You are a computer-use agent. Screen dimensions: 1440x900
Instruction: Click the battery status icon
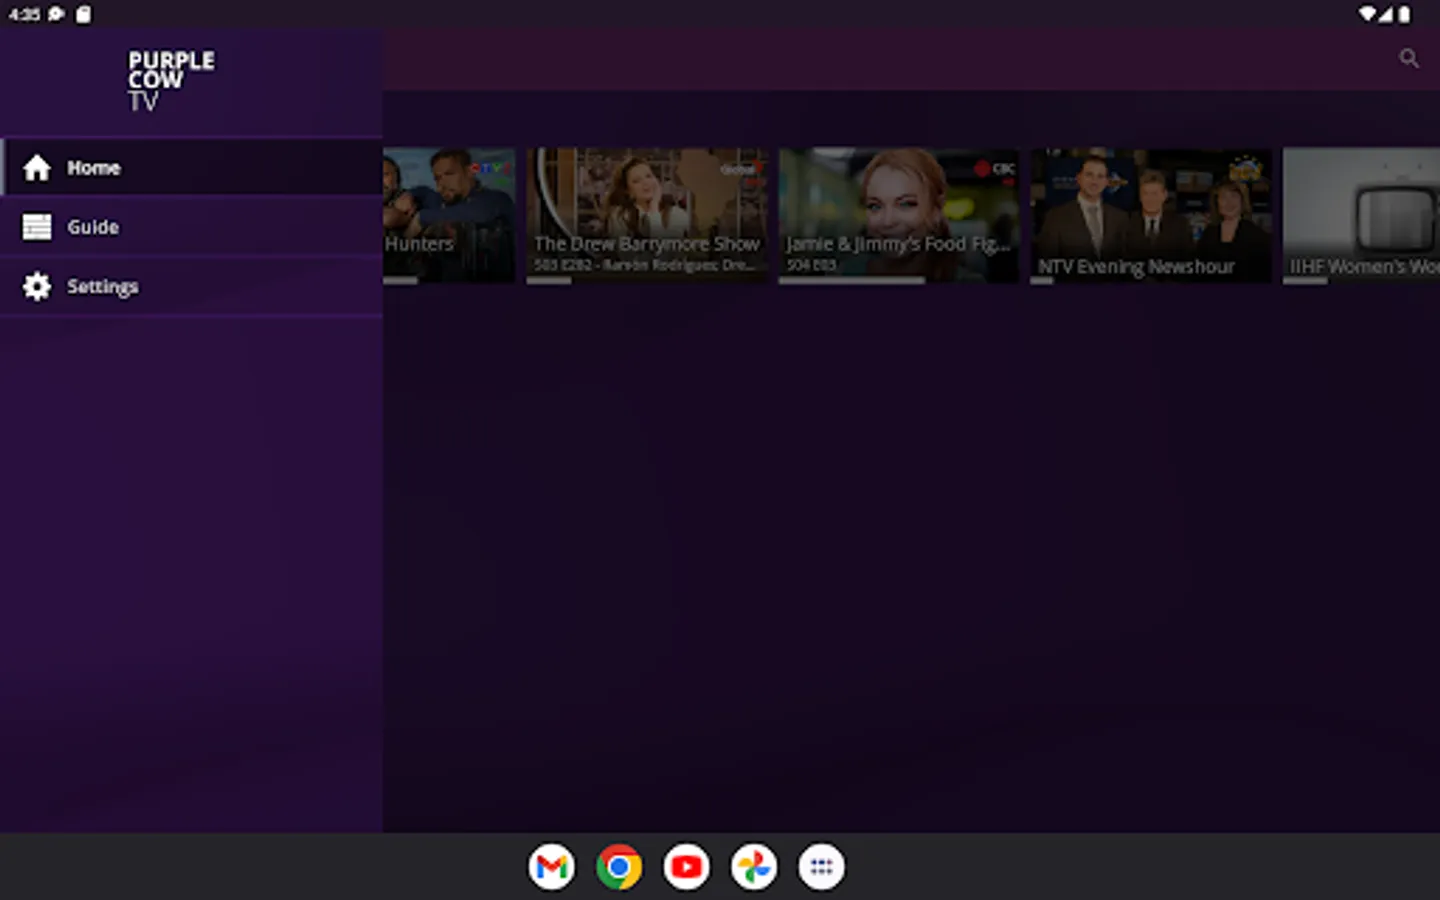tap(1404, 14)
